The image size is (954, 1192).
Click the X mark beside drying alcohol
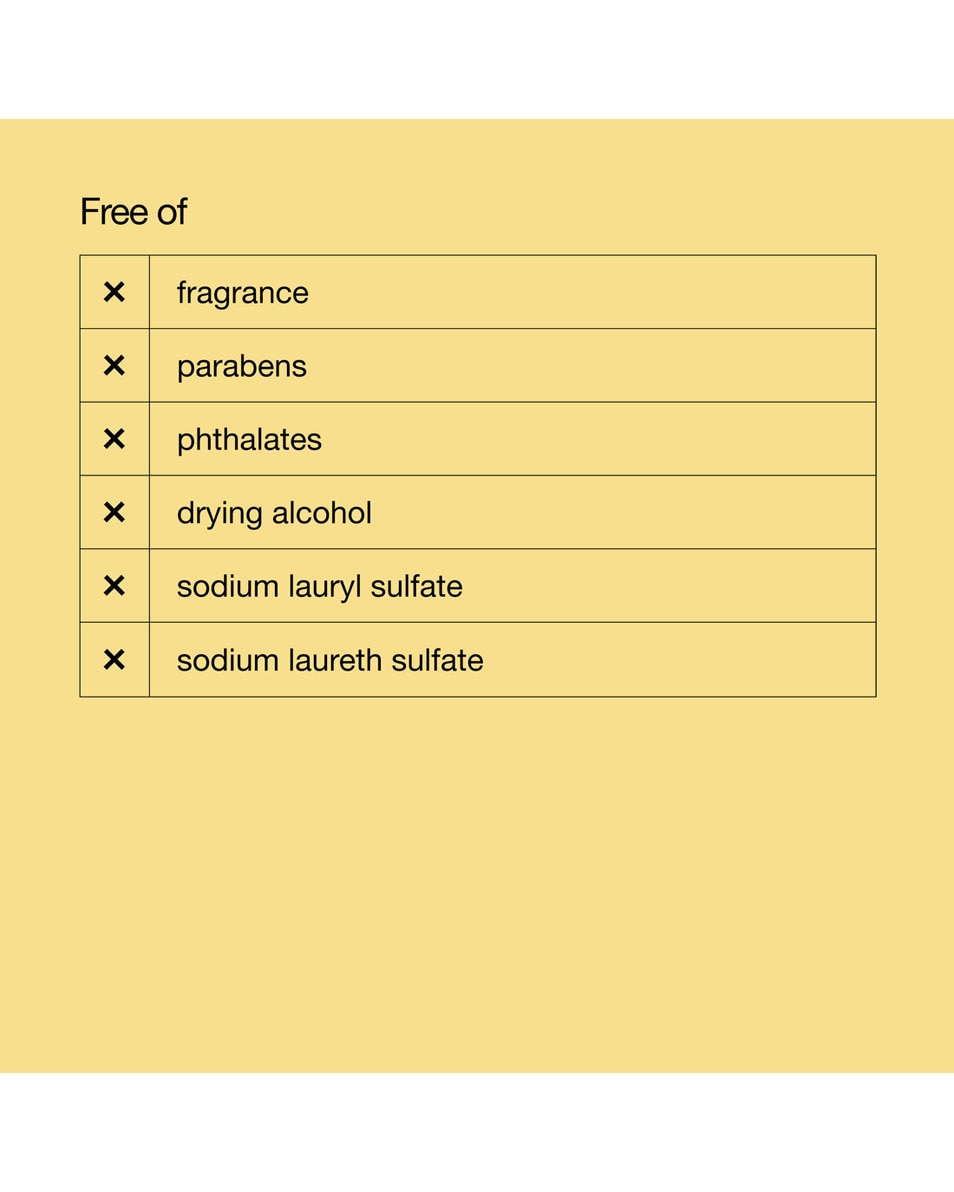pyautogui.click(x=114, y=513)
